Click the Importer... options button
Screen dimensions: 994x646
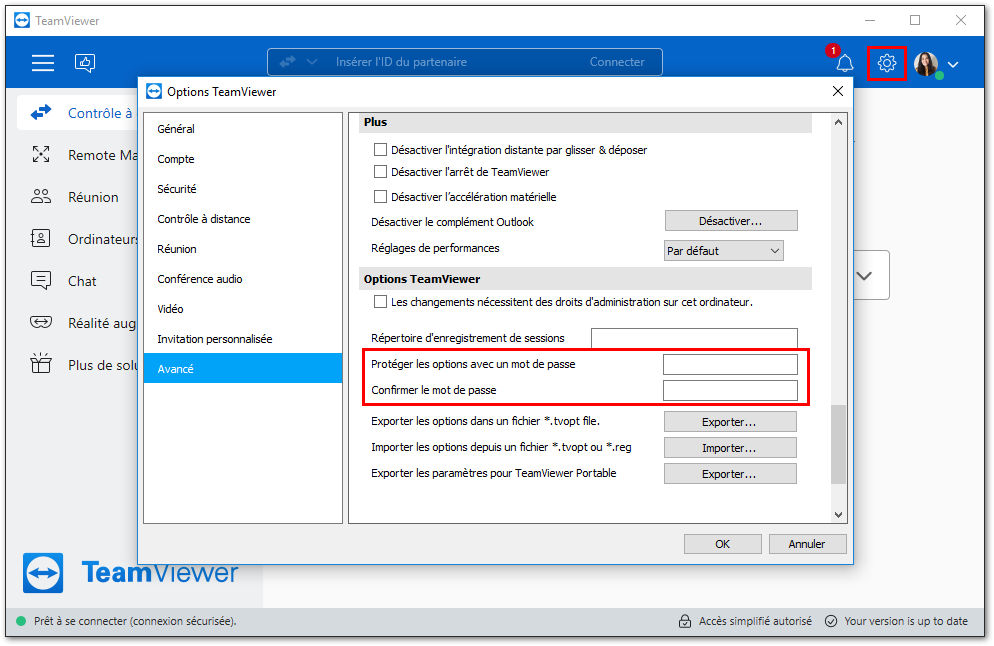[x=730, y=448]
